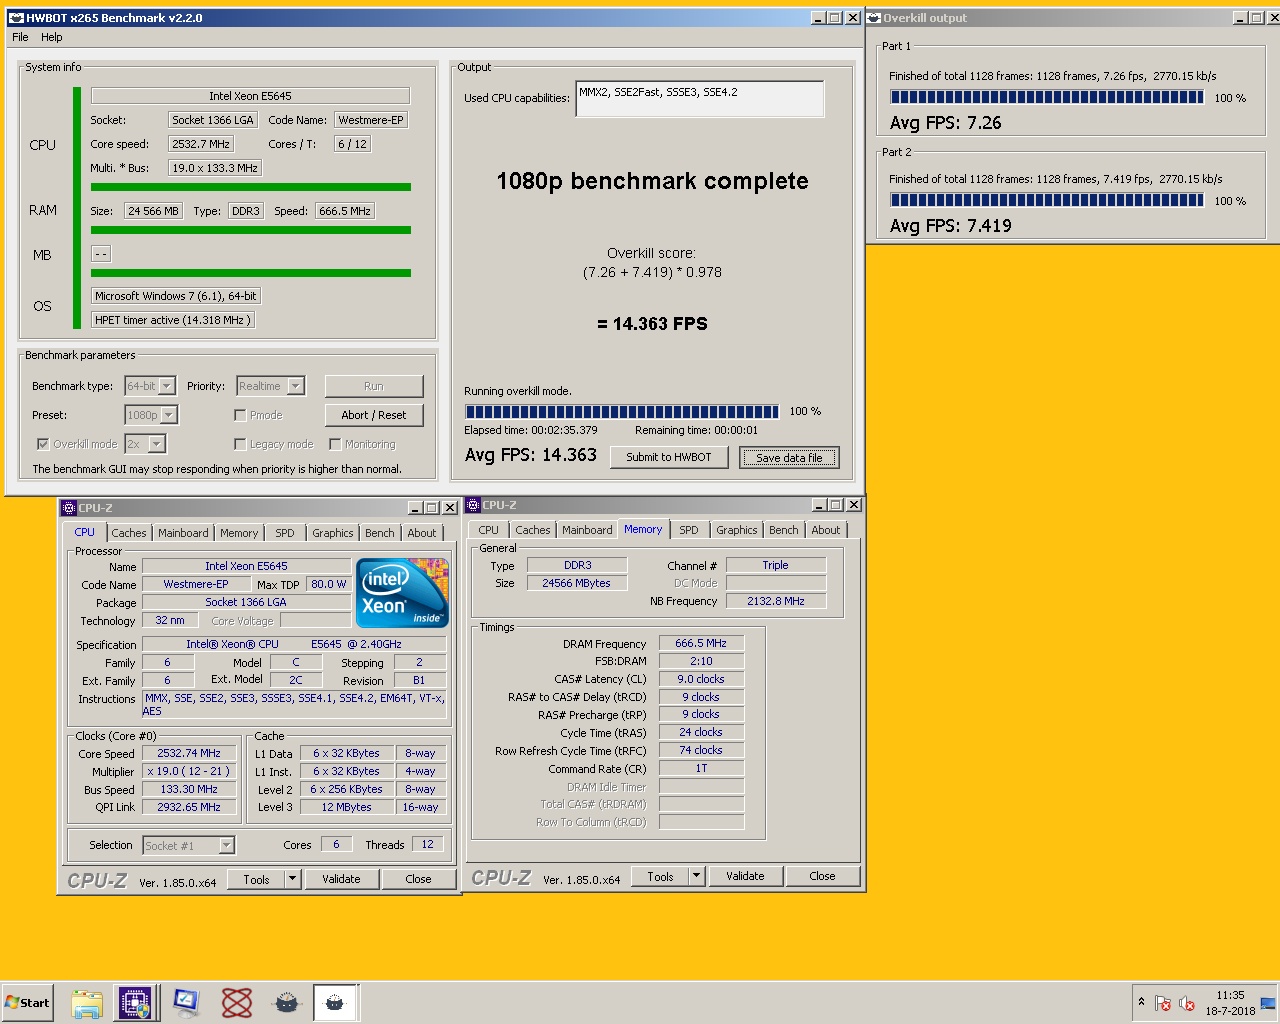Toggle the Legacy mode checkbox
The width and height of the screenshot is (1280, 1024).
[x=240, y=444]
